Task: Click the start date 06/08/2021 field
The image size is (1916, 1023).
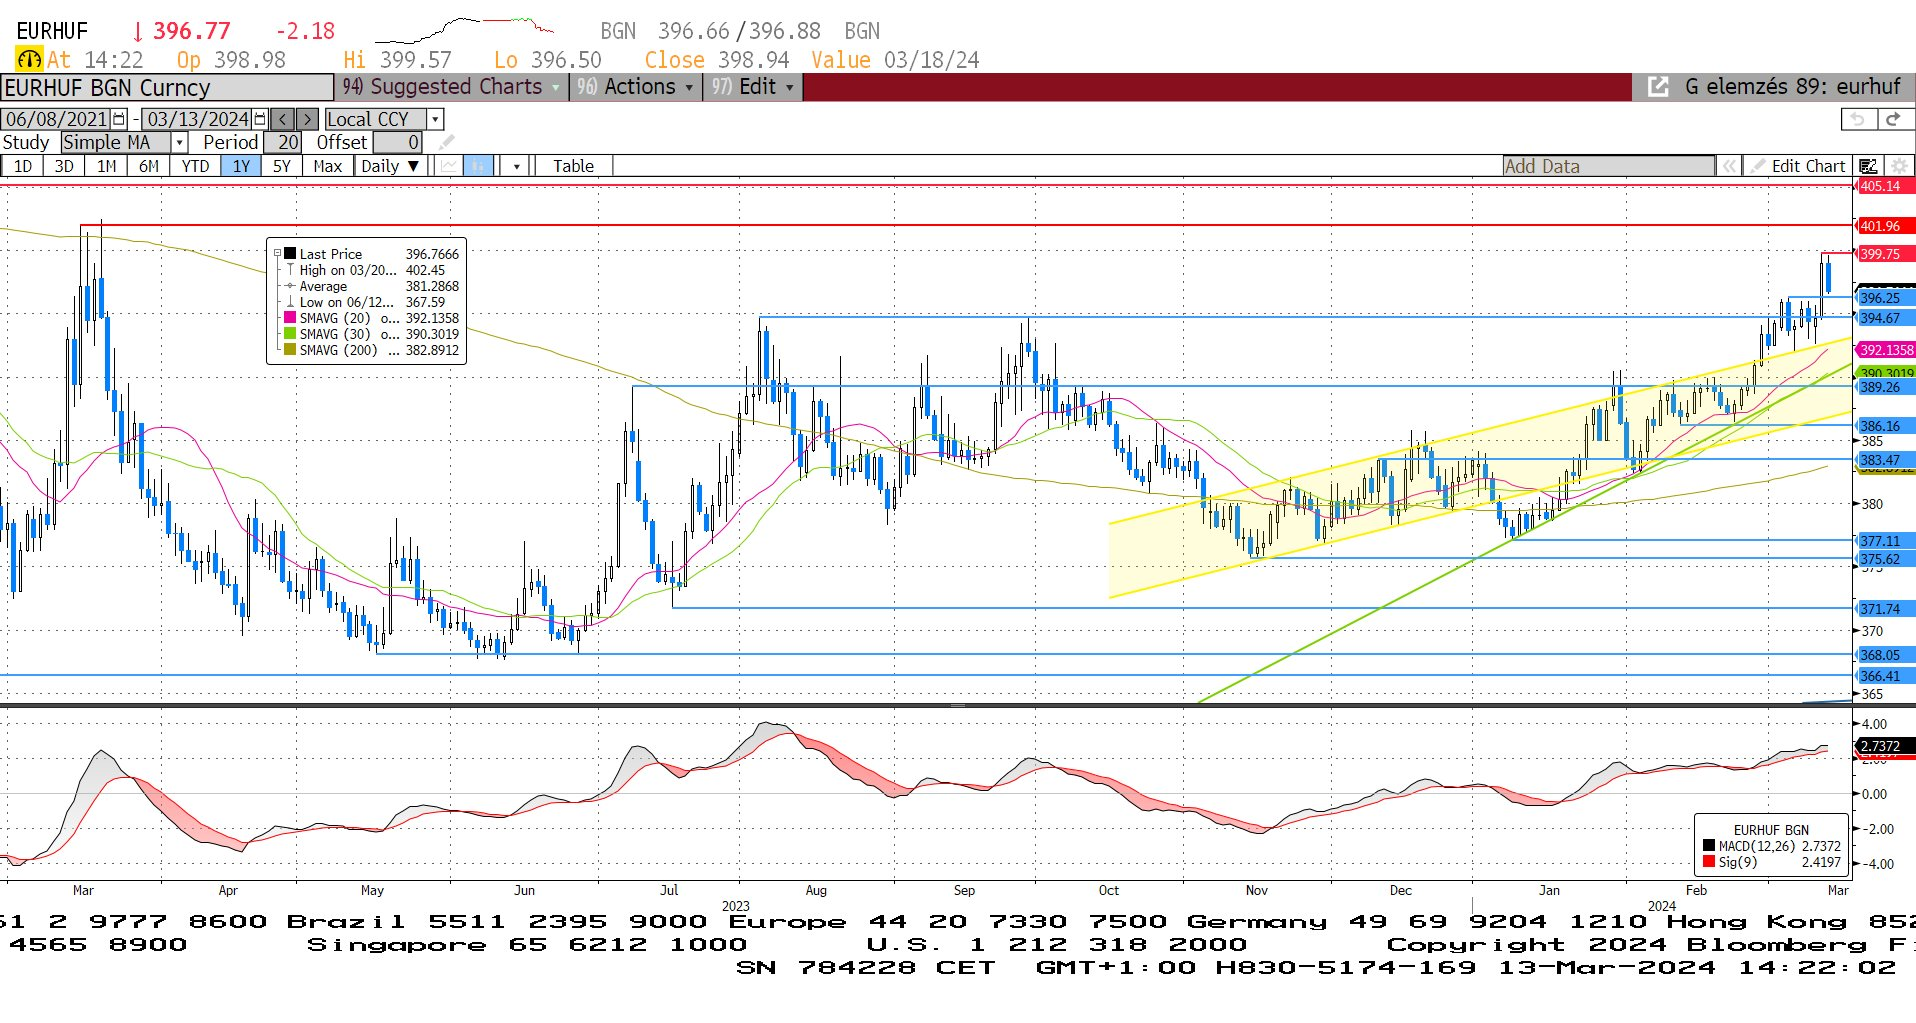Action: (x=57, y=119)
